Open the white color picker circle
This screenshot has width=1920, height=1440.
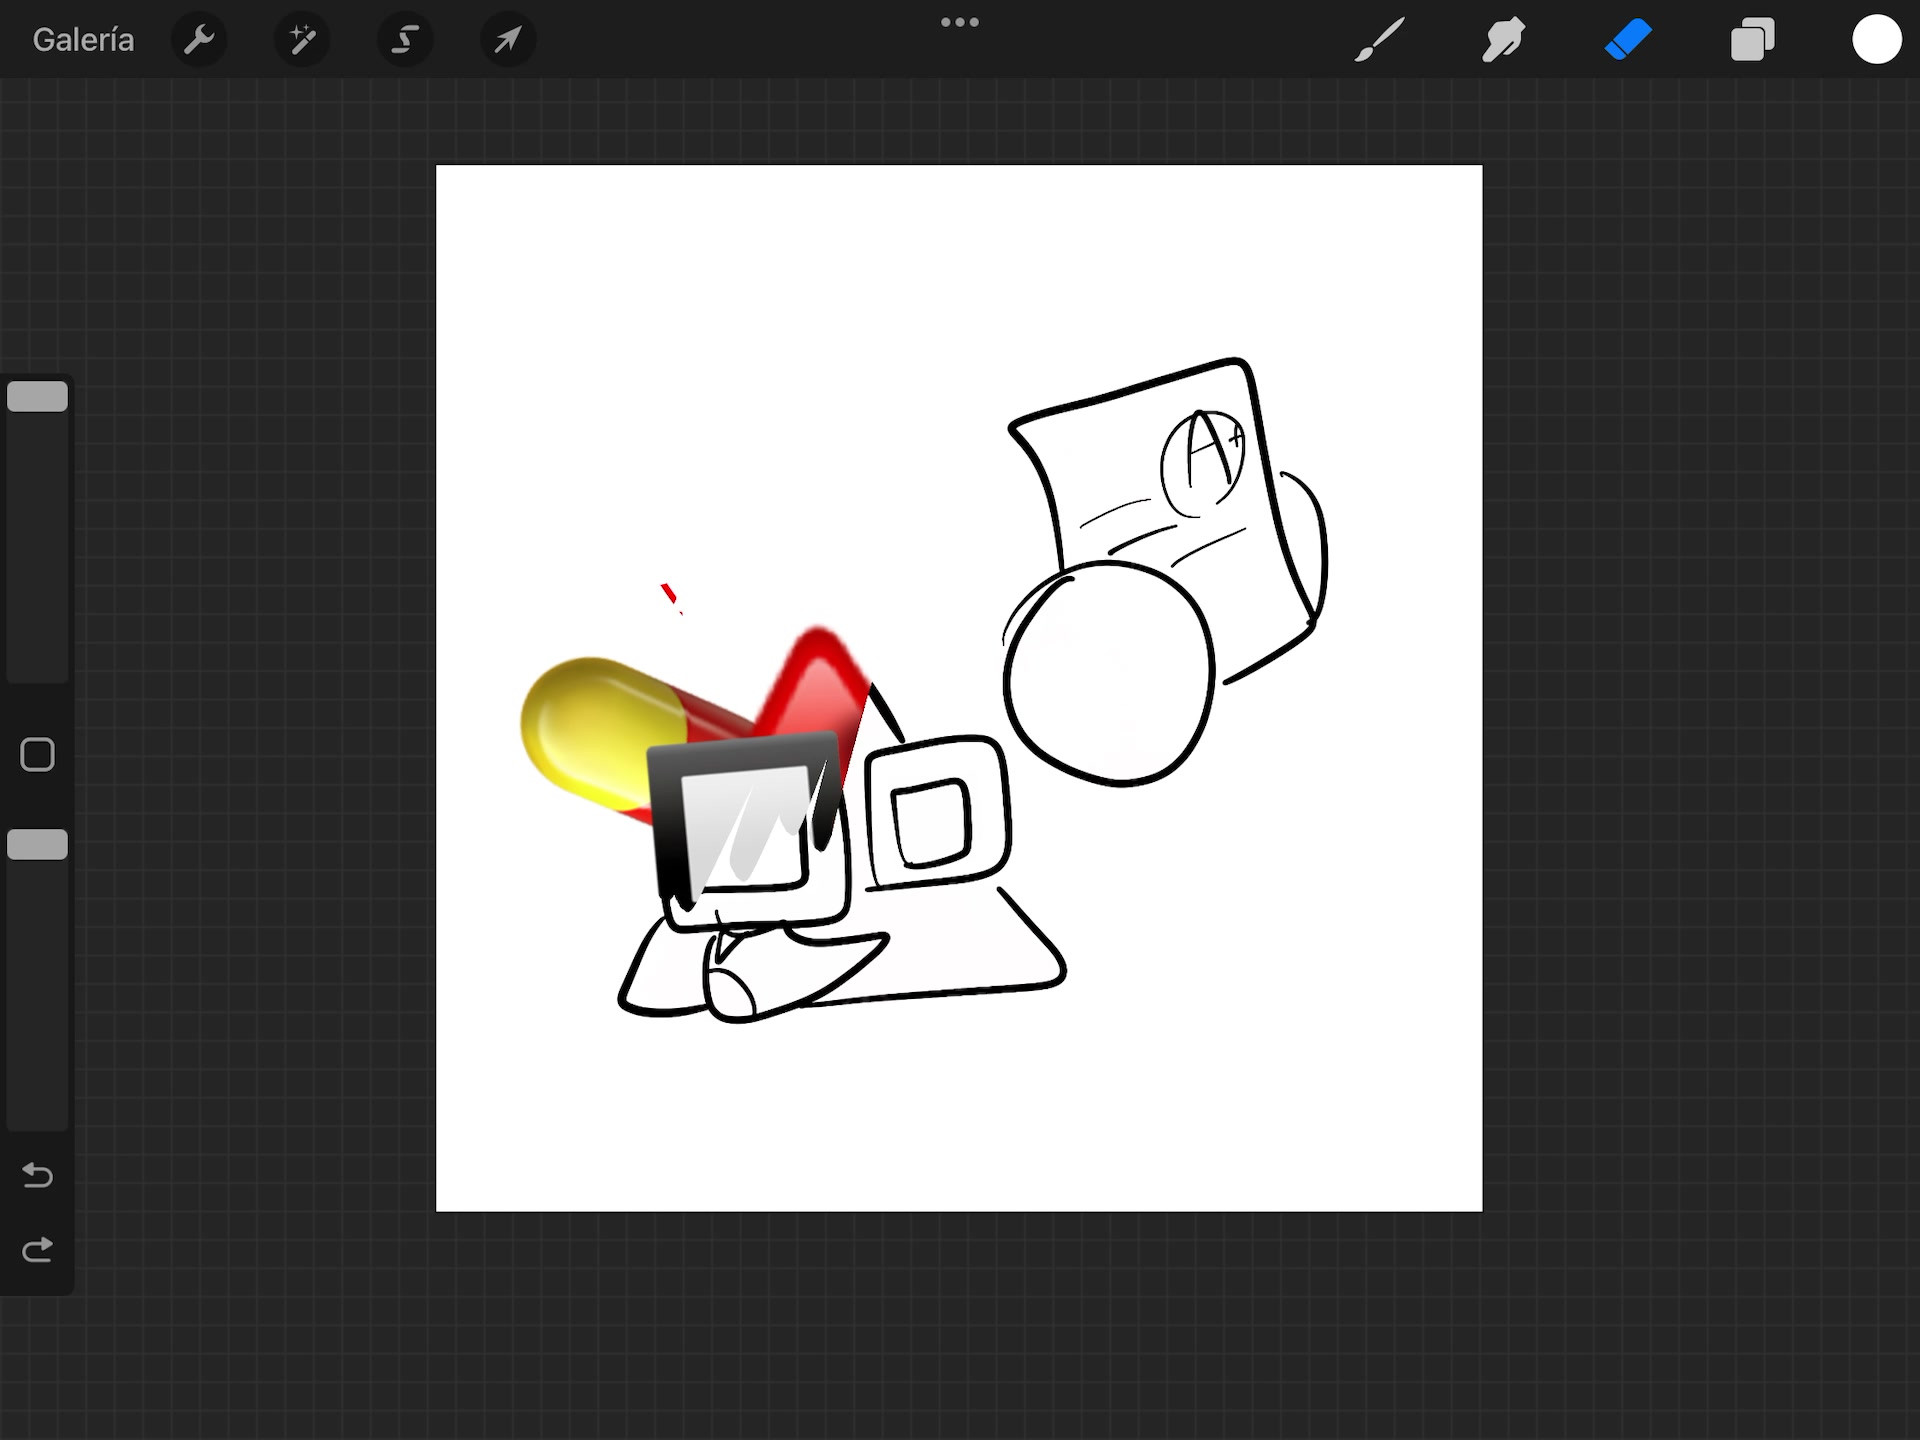[x=1876, y=40]
